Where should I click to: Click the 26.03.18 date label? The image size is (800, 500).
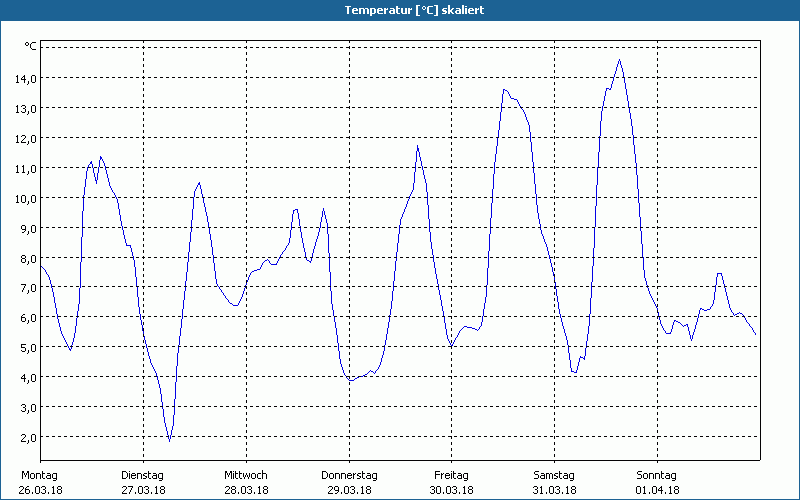pos(40,490)
